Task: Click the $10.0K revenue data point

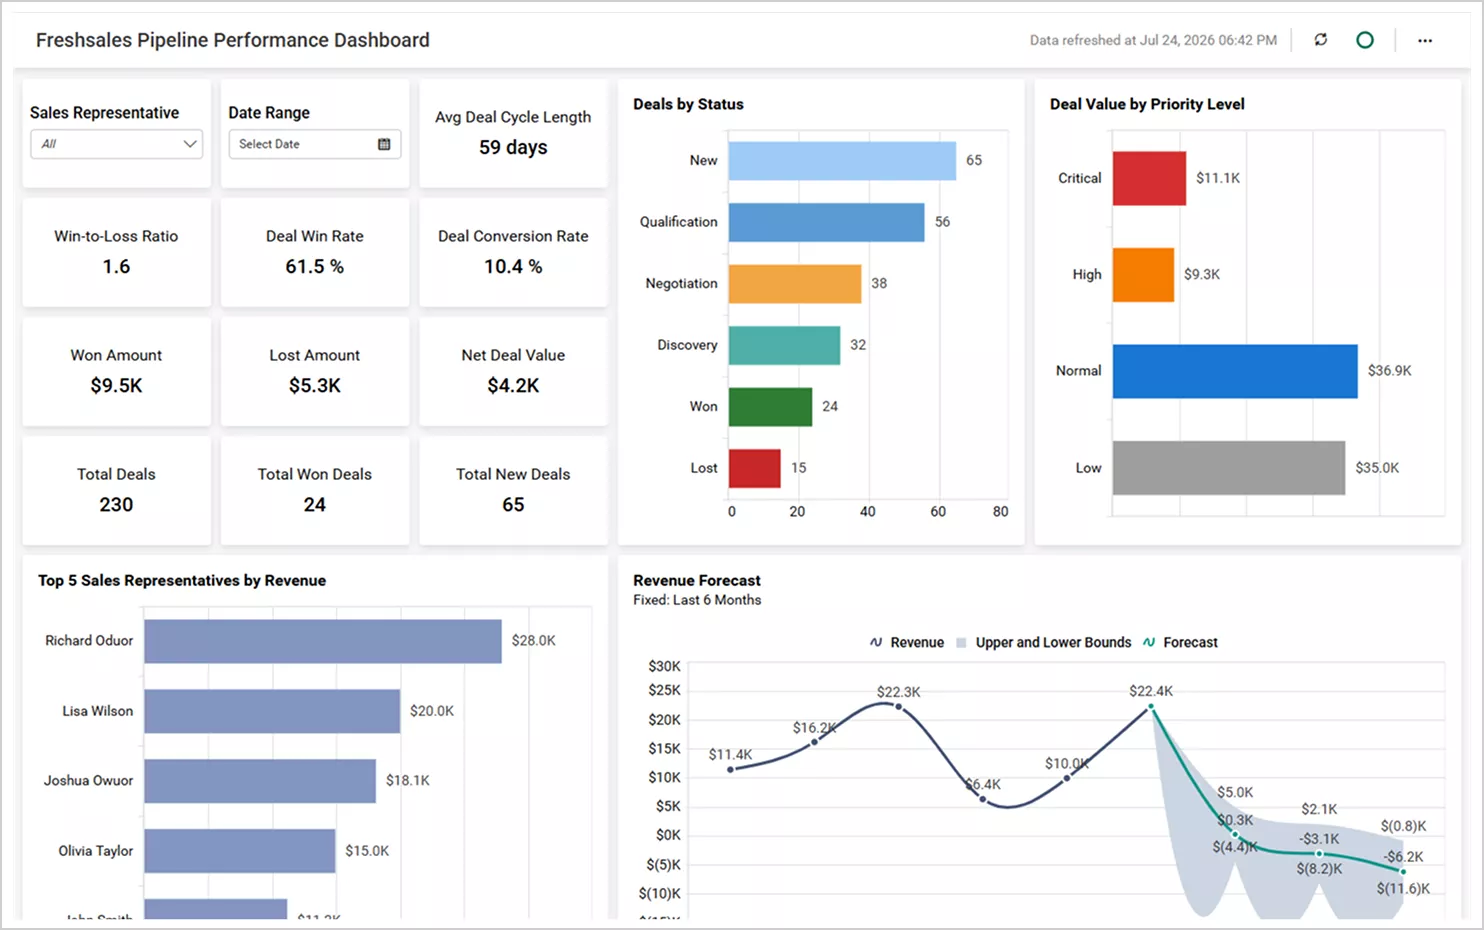Action: pyautogui.click(x=1066, y=777)
